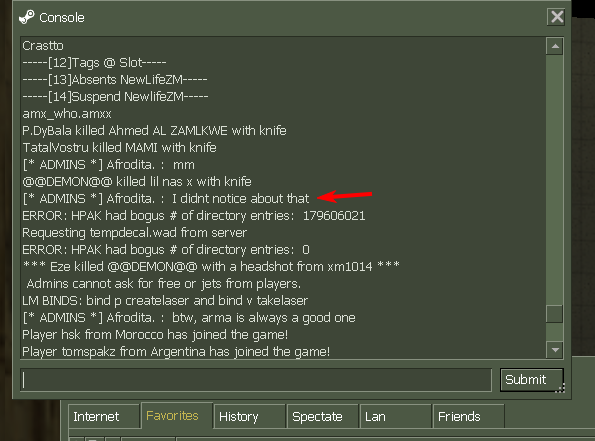
Task: Click the 'Requesting tempdecal.wad from server' line
Action: (135, 232)
